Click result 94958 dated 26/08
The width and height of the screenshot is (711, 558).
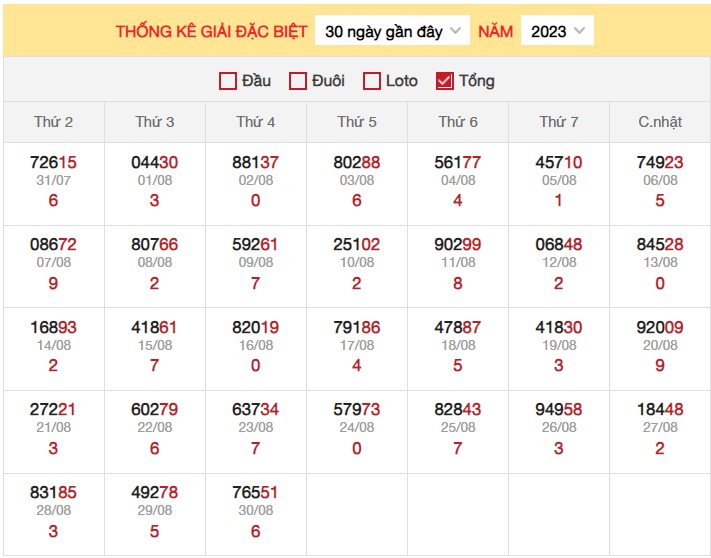(559, 410)
